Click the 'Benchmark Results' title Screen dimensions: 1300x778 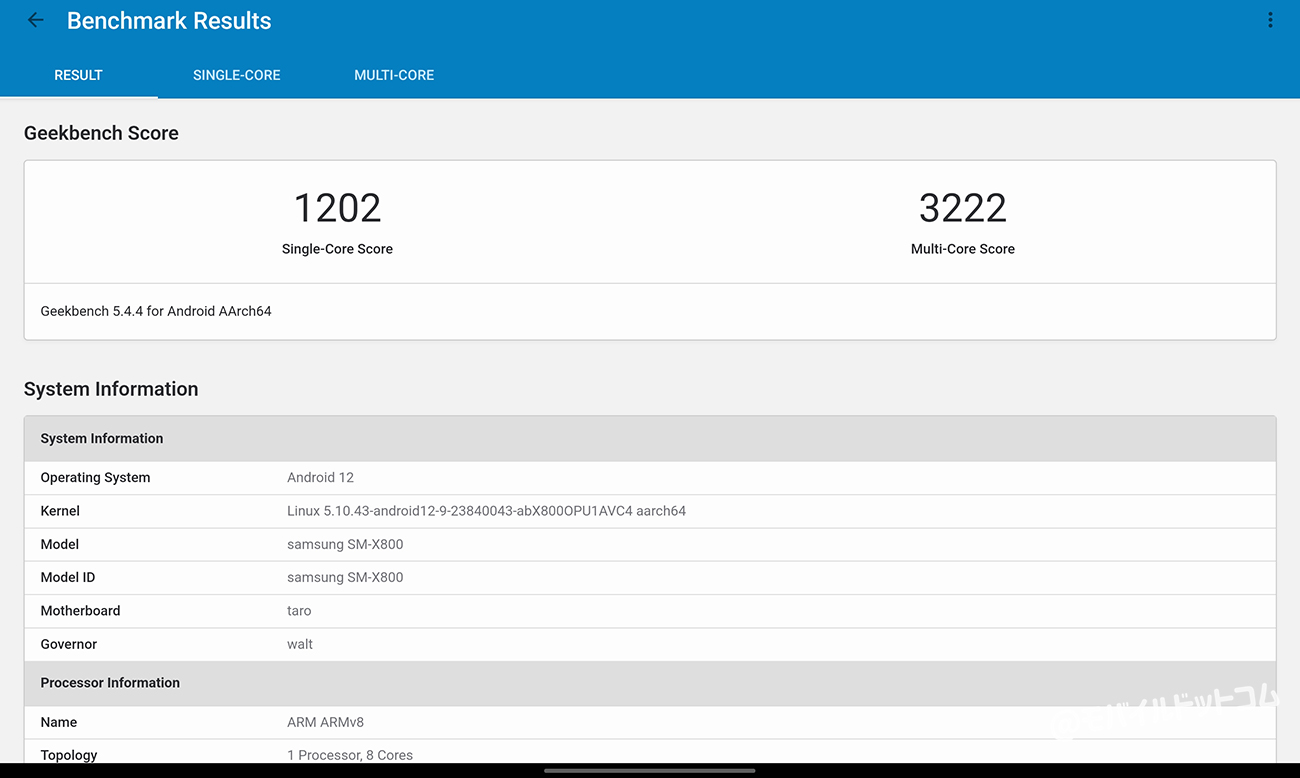[x=169, y=21]
